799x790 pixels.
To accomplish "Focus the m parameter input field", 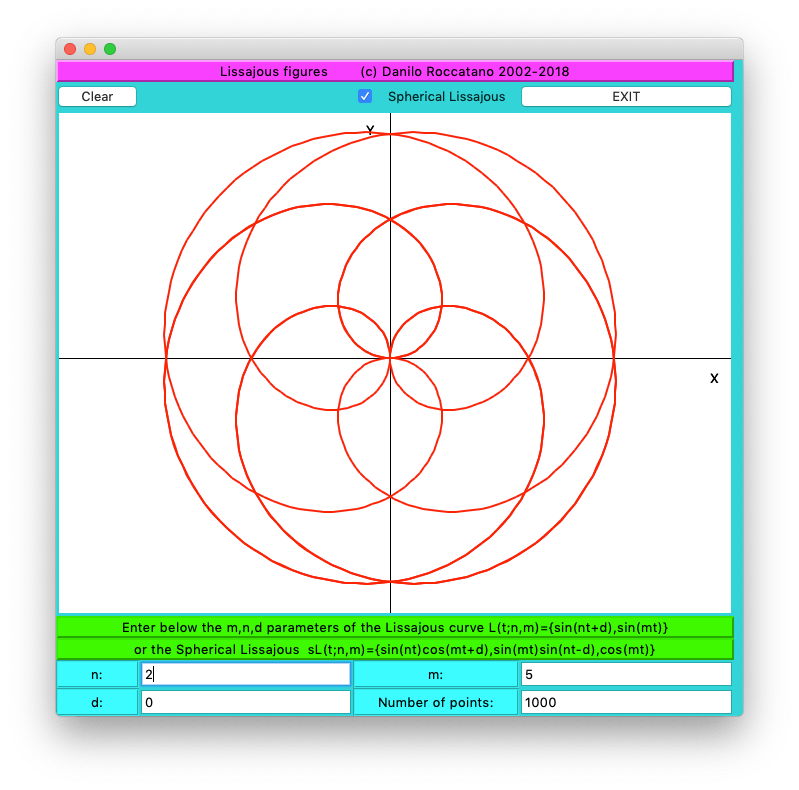I will [x=626, y=675].
